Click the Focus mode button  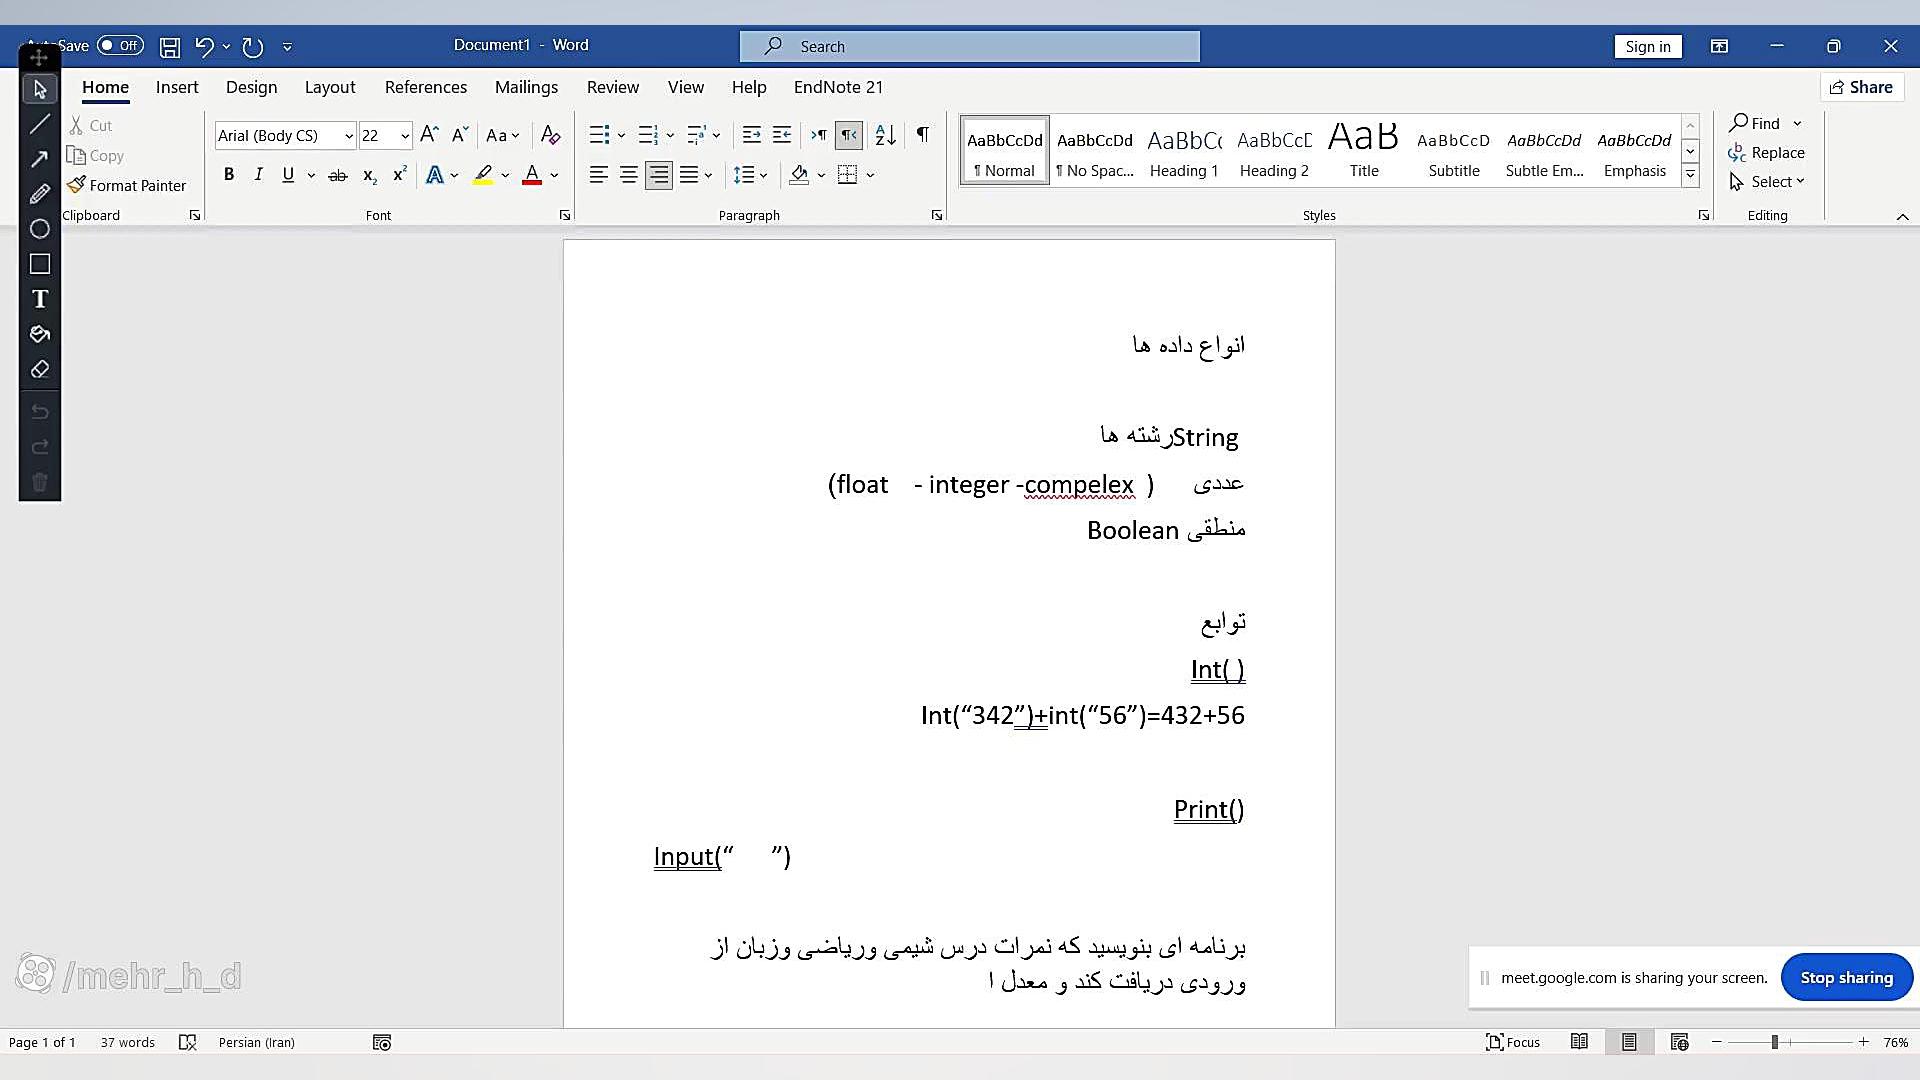(1513, 1042)
